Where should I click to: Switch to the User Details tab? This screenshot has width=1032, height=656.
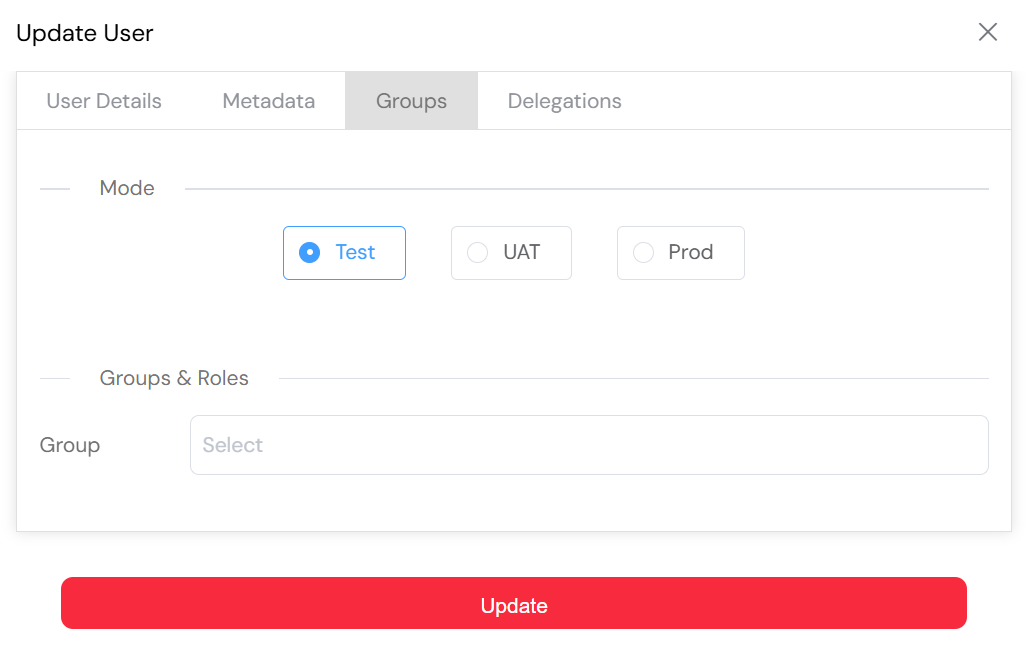[104, 101]
